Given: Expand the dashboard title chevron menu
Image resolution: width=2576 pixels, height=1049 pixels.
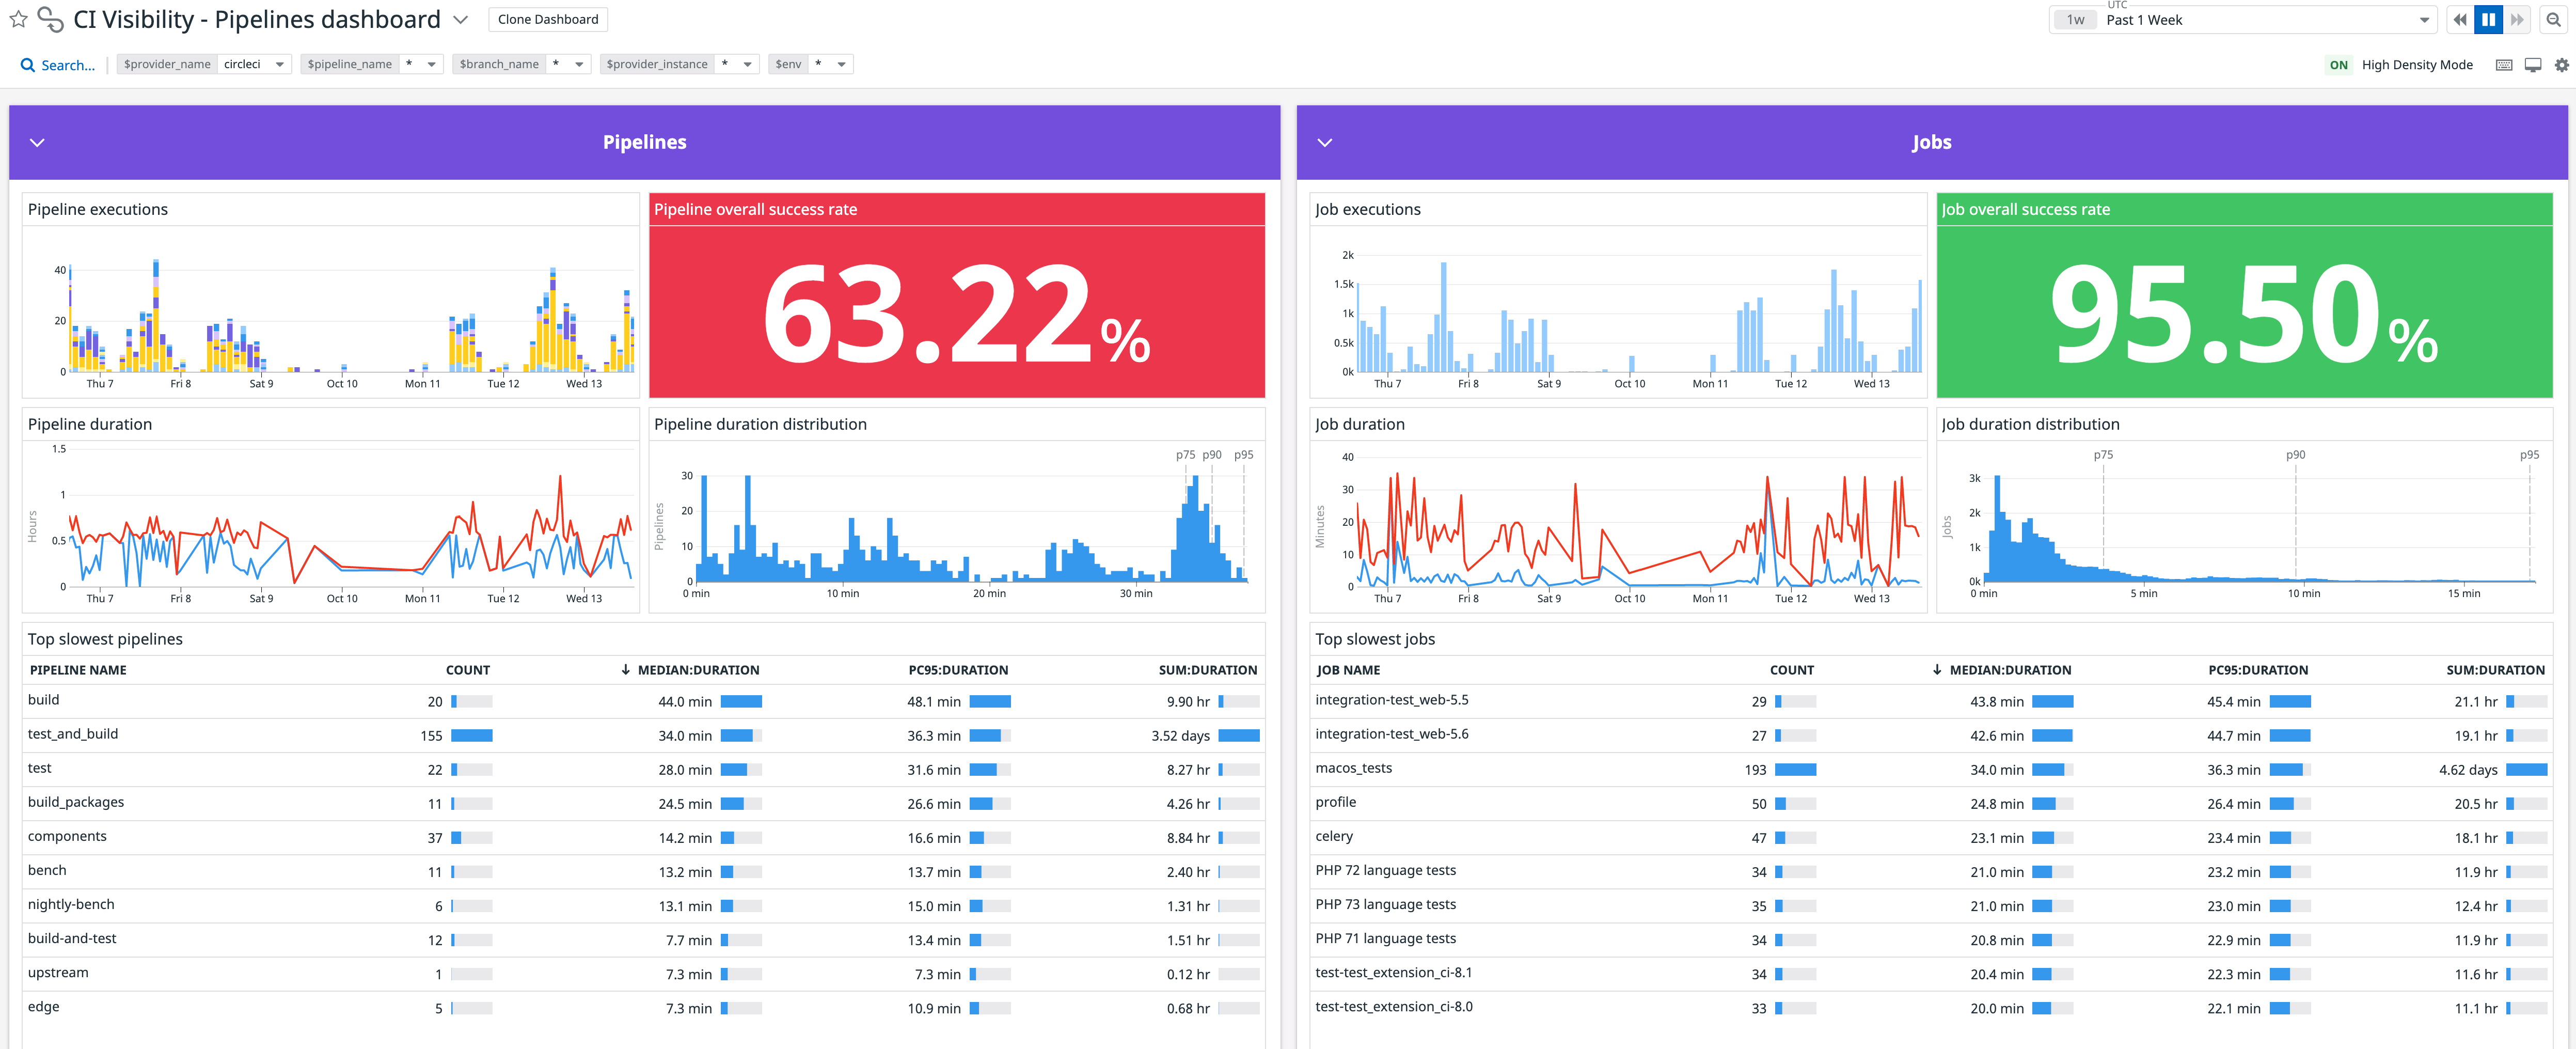Looking at the screenshot, I should (461, 20).
